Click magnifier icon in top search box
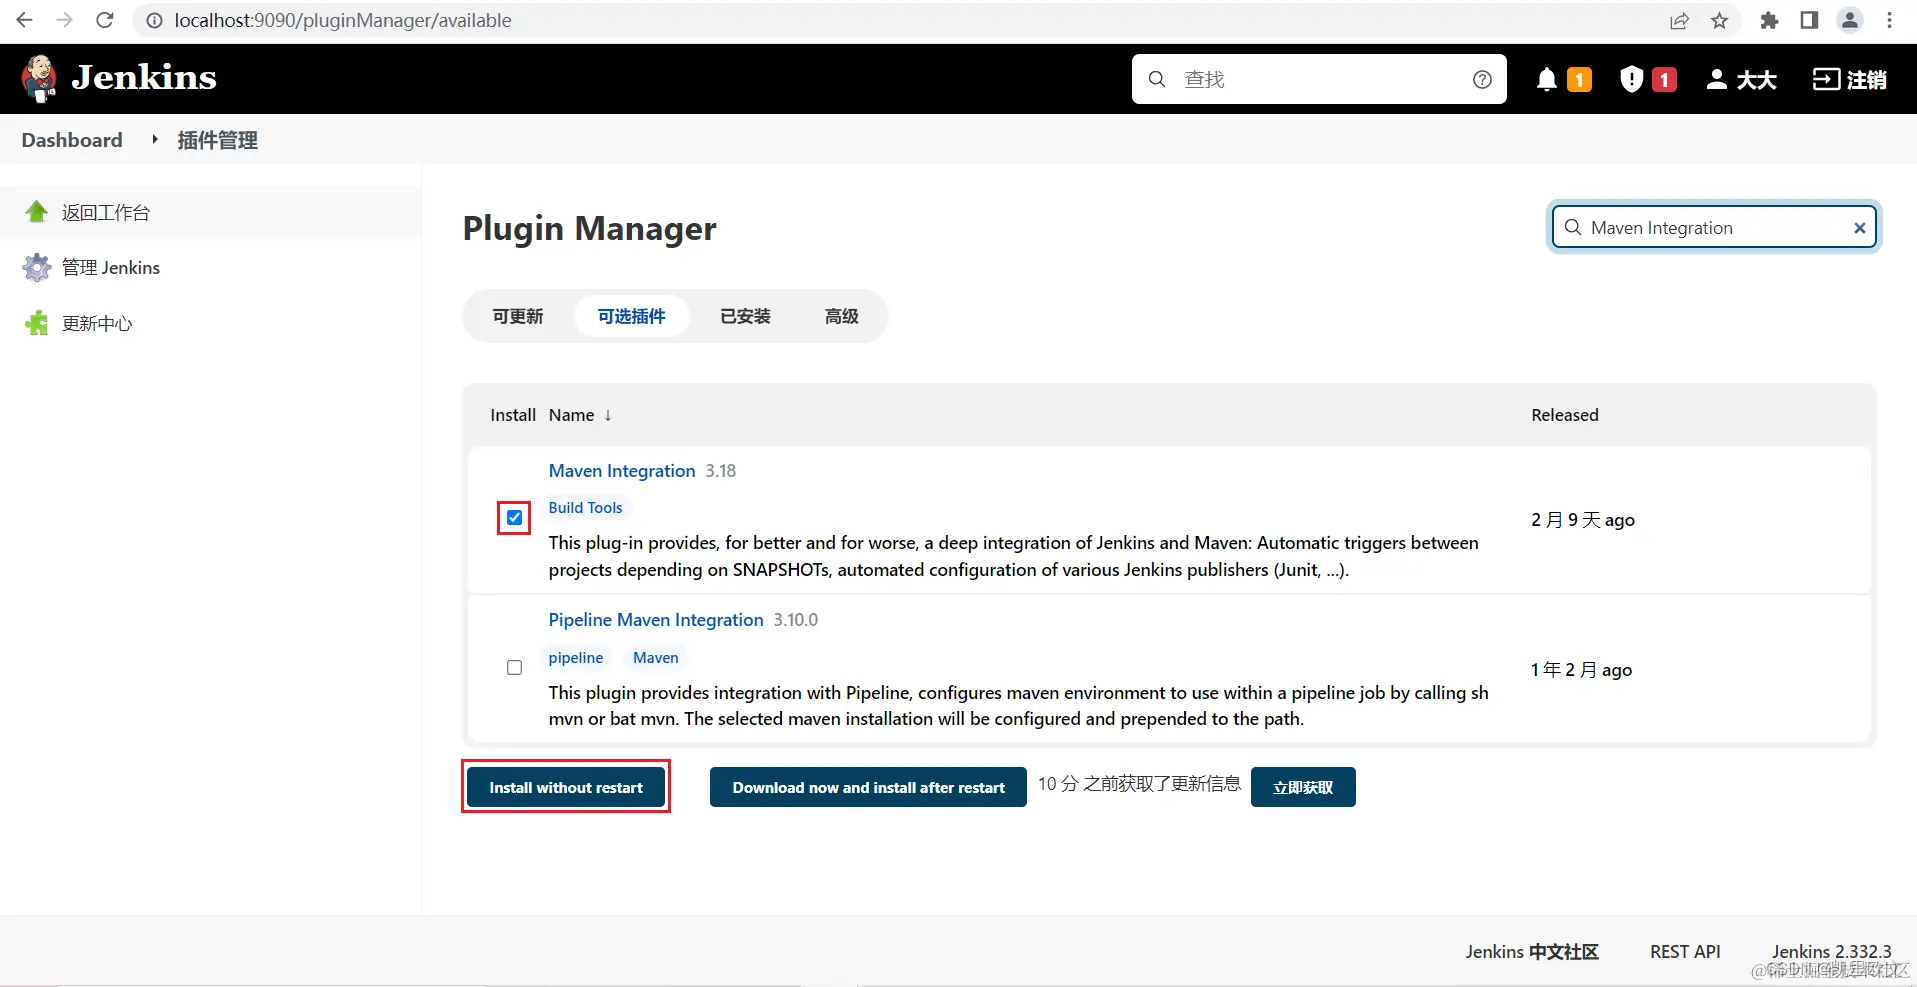Image resolution: width=1917 pixels, height=987 pixels. (1157, 79)
